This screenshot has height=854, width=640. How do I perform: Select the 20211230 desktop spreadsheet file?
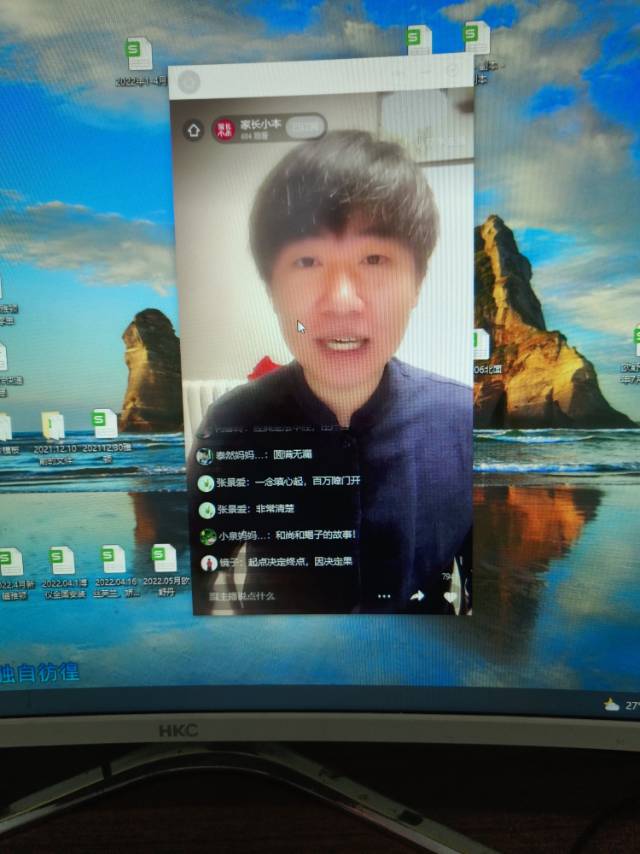point(106,436)
